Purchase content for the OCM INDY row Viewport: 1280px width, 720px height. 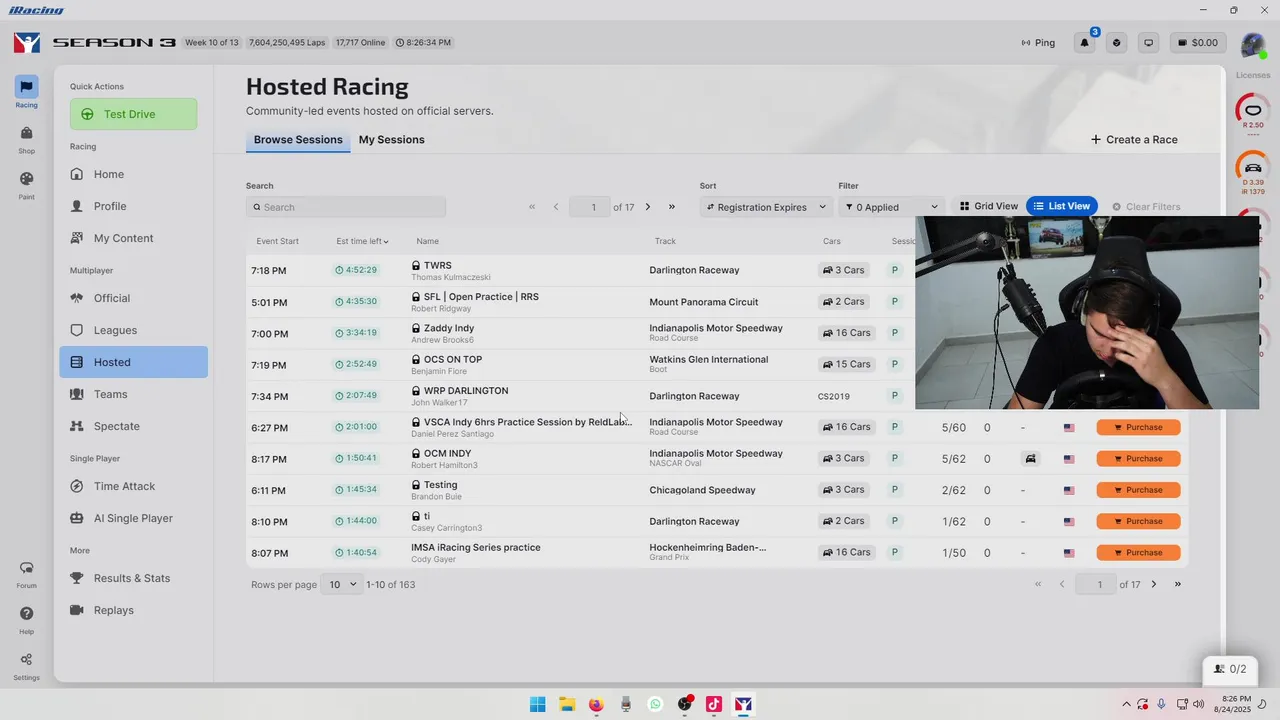1138,459
